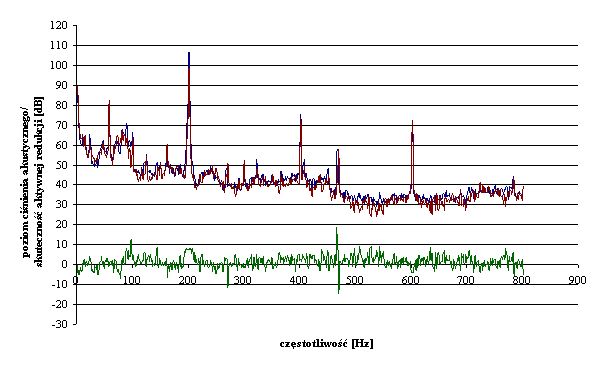Select the axis title częstotliwość [Hz]

pyautogui.click(x=327, y=343)
